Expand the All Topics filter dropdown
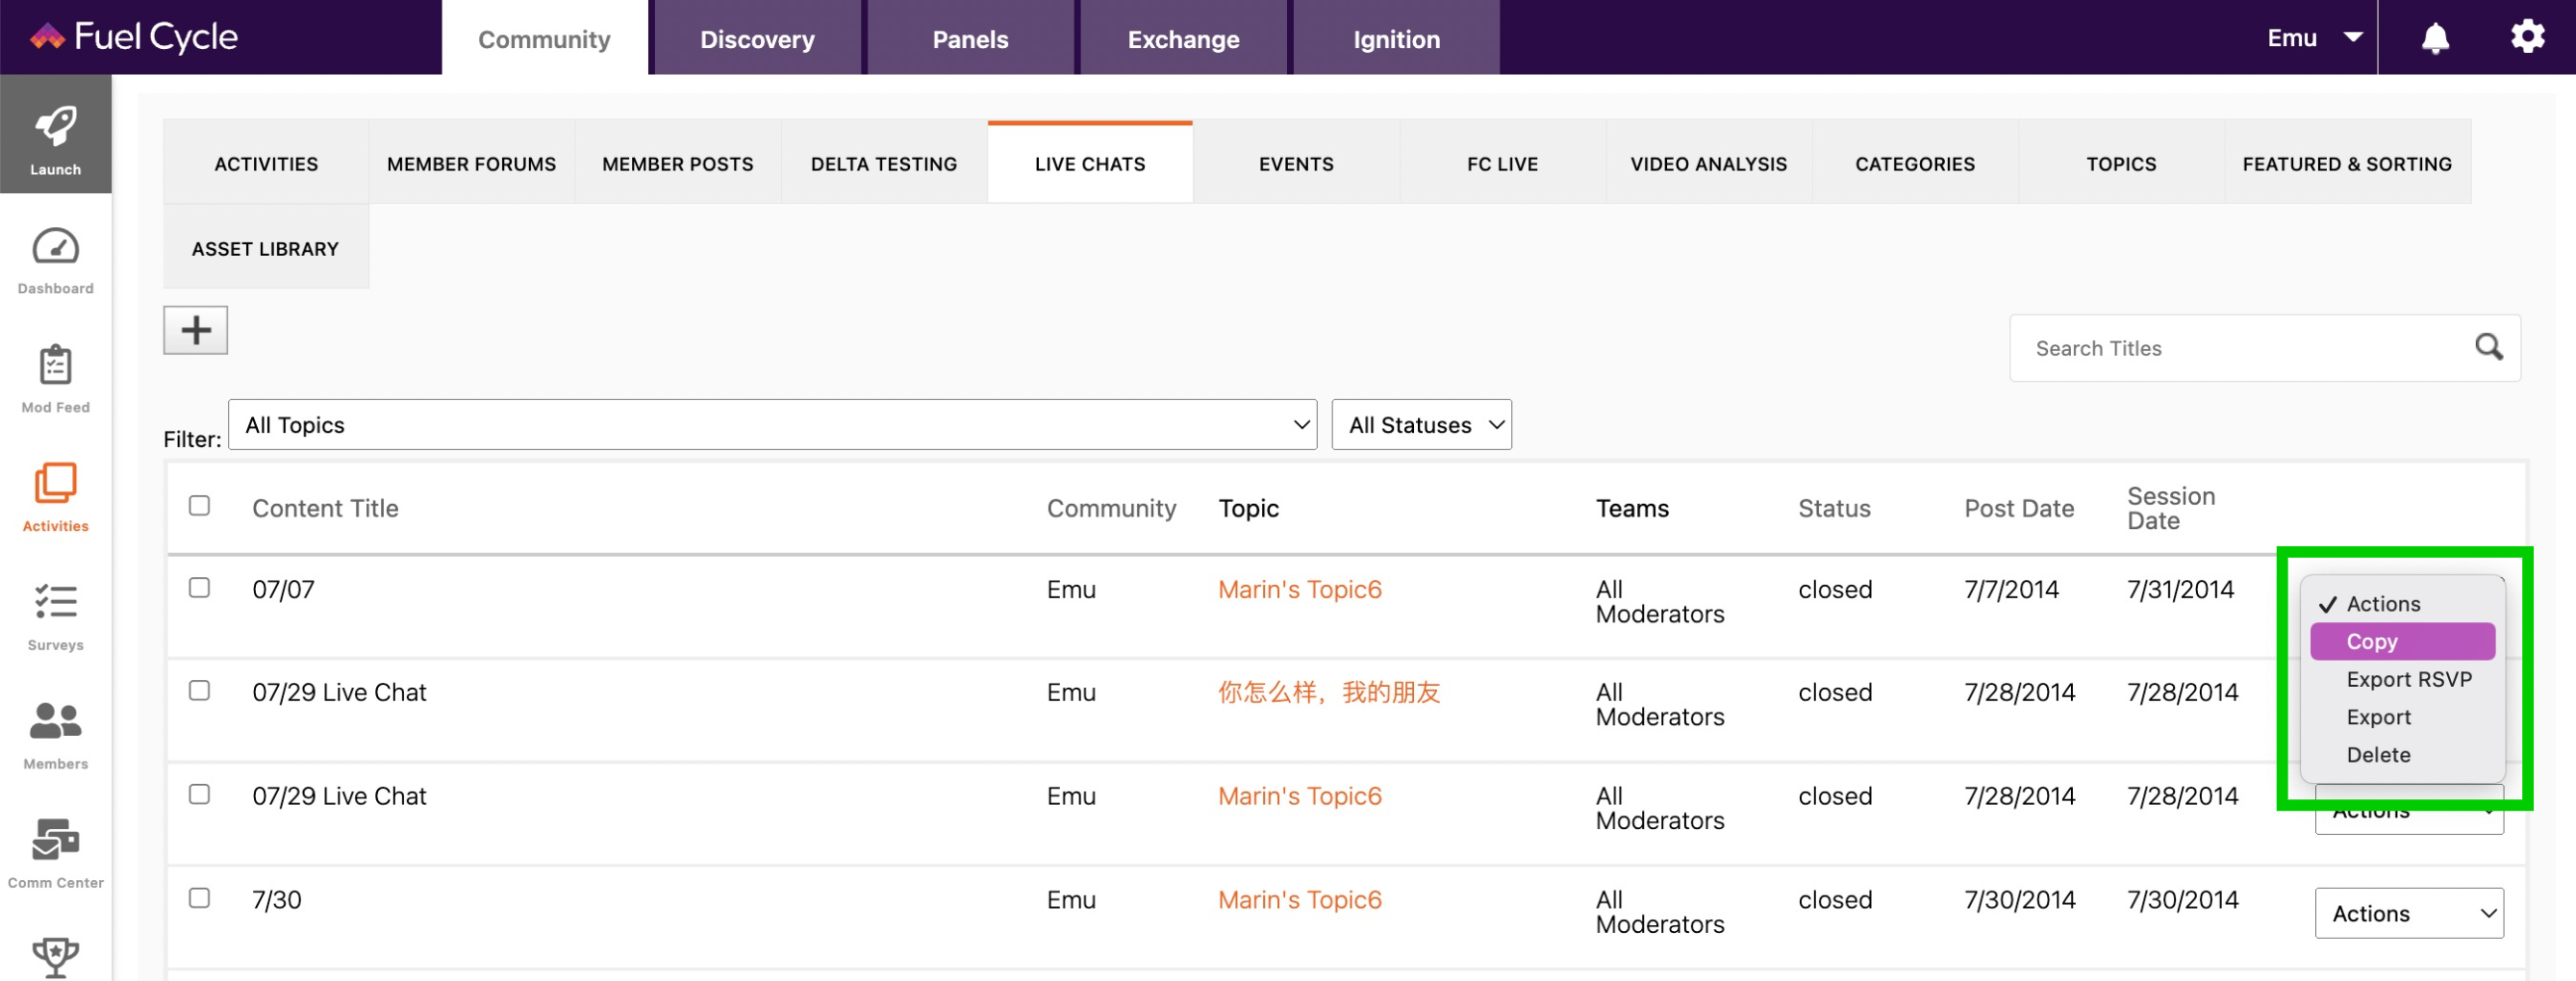 (772, 425)
